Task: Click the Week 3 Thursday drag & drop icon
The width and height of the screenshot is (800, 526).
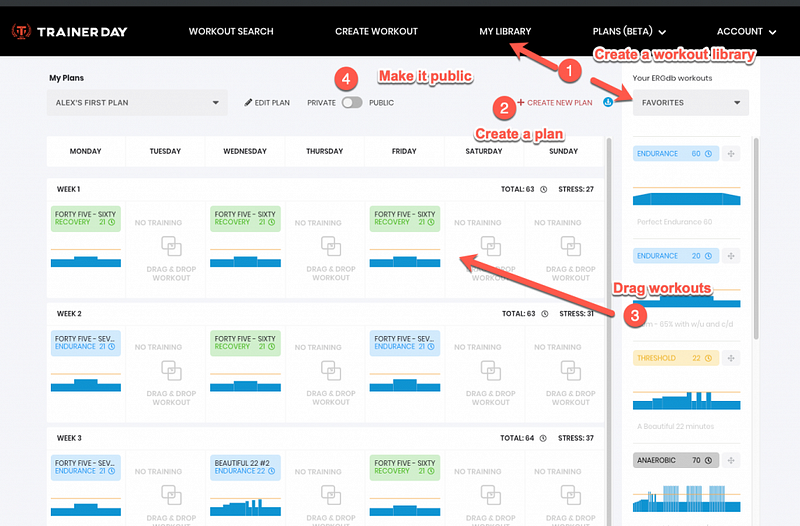Action: tap(331, 495)
